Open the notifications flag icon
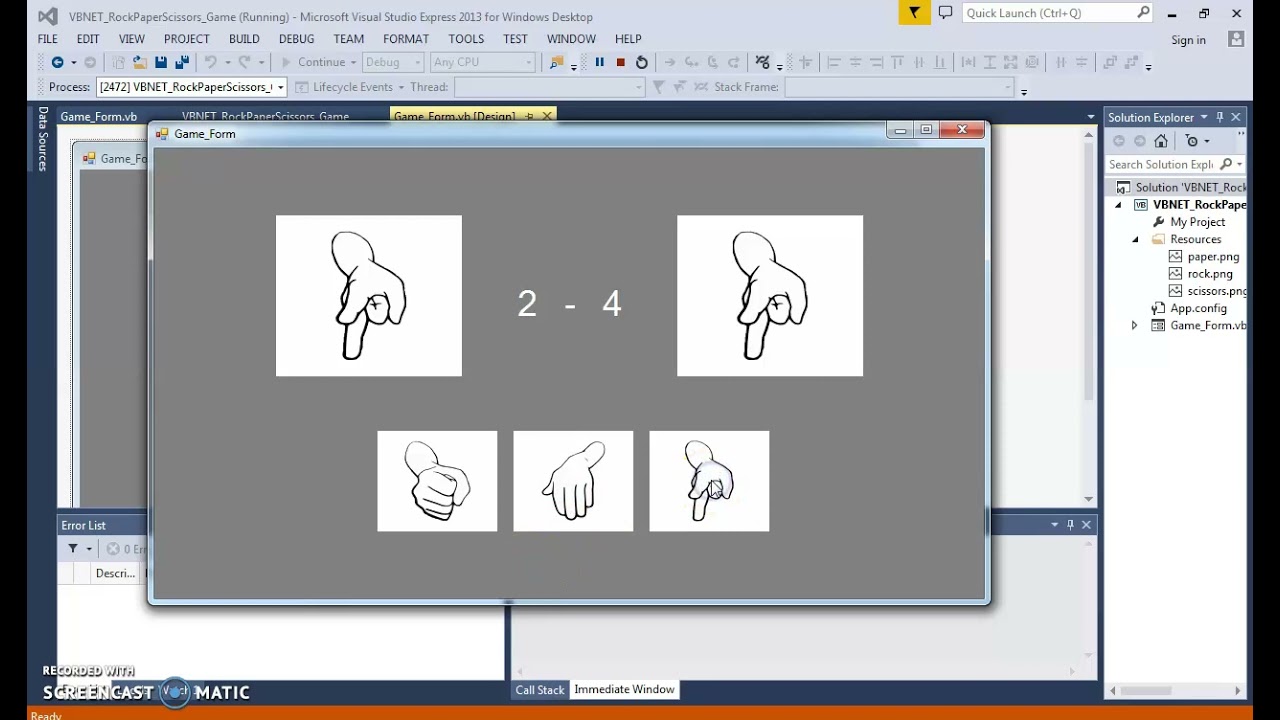The height and width of the screenshot is (720, 1280). click(x=914, y=13)
